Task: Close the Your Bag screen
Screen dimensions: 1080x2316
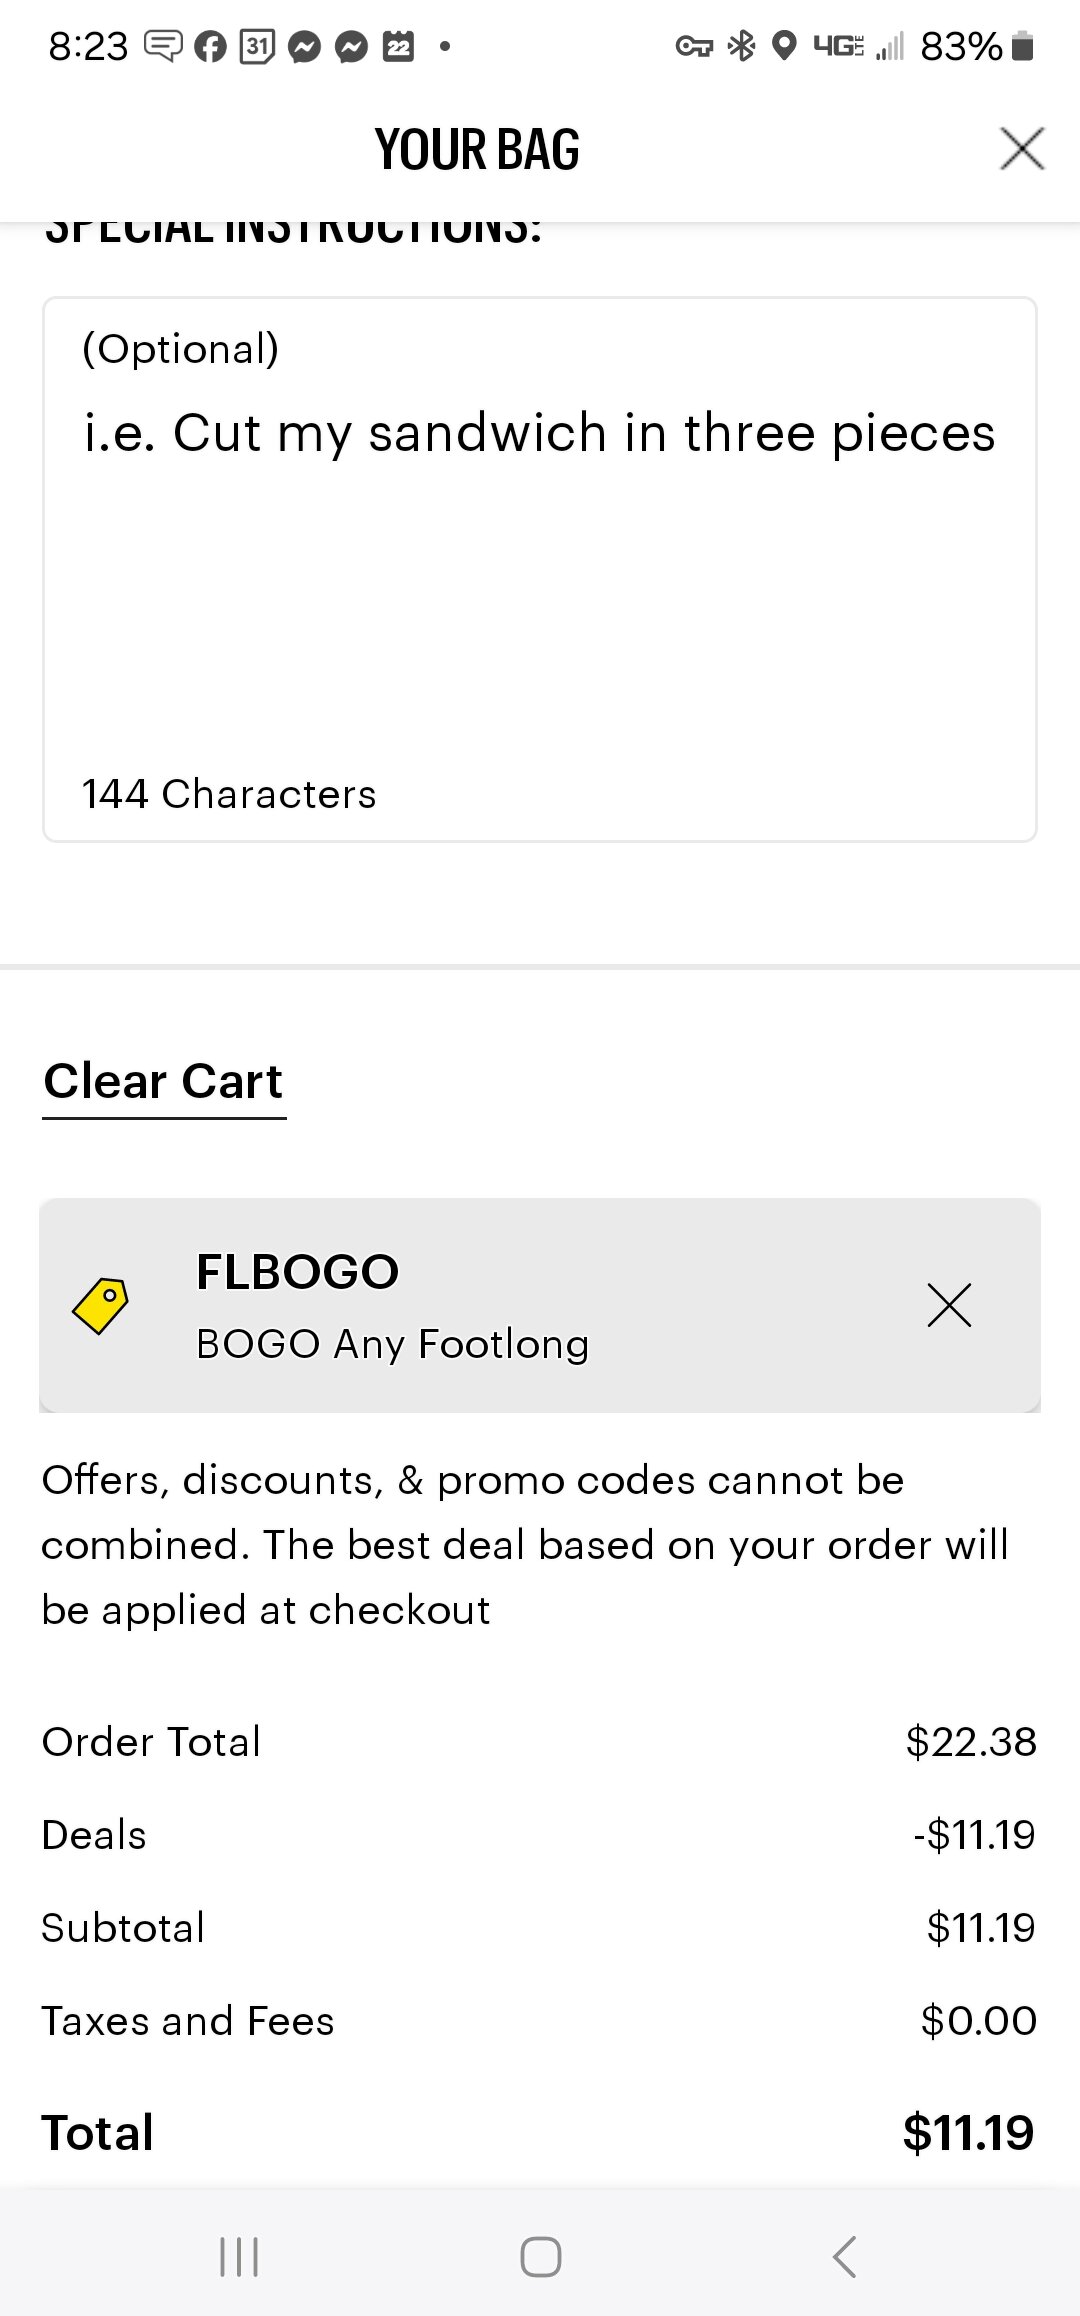Action: coord(1022,149)
